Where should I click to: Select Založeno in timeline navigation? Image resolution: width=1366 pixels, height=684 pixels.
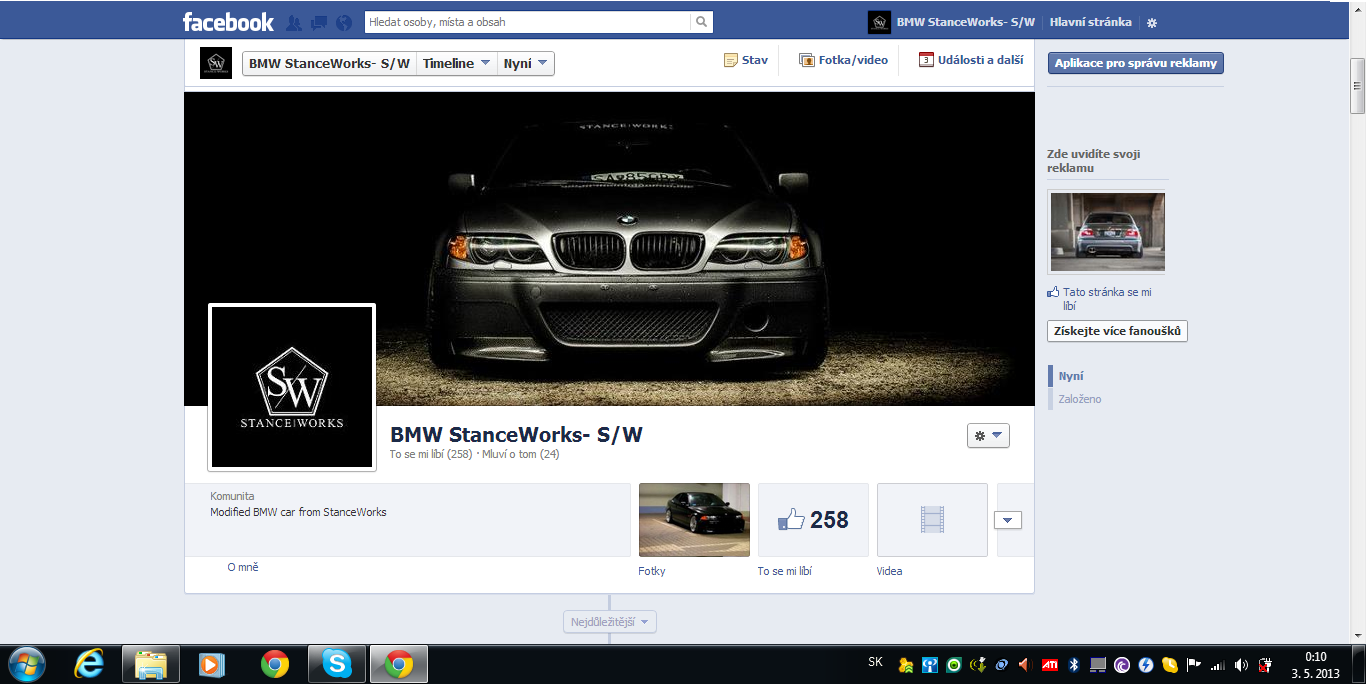pyautogui.click(x=1080, y=399)
